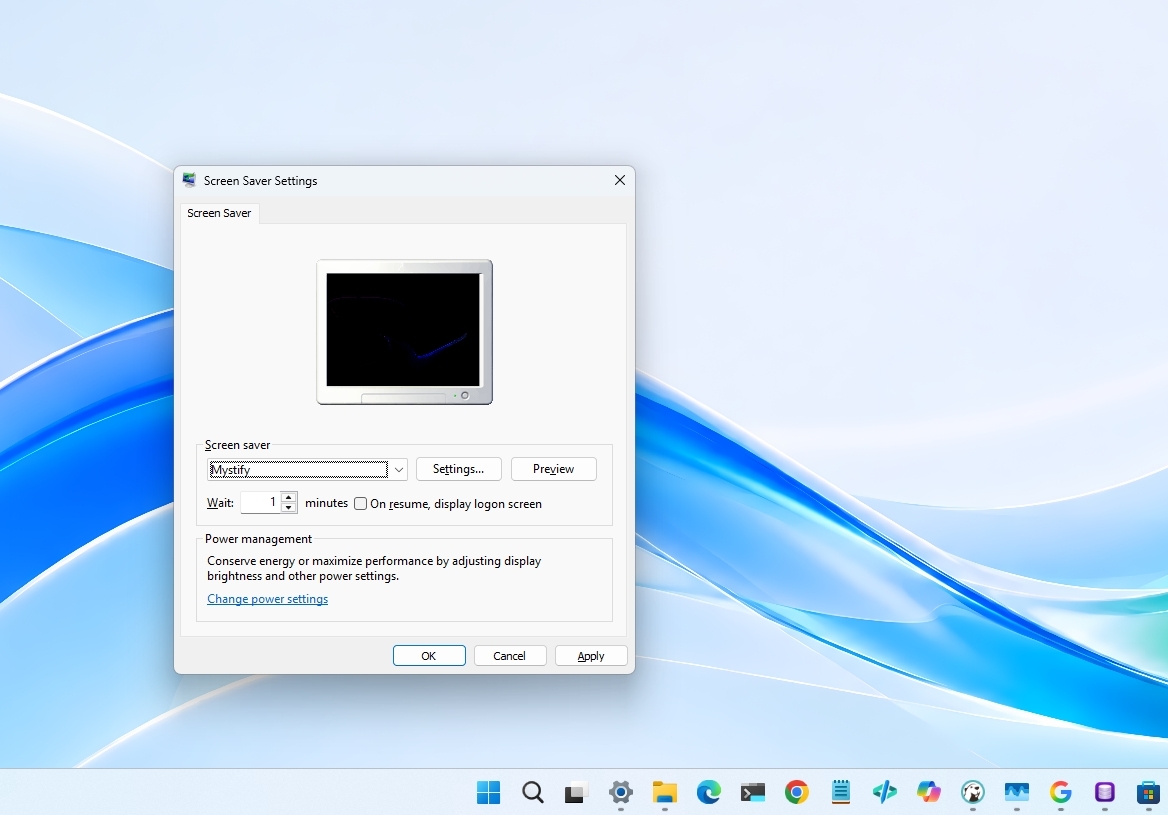
Task: Select the Screen Saver tab
Action: click(219, 213)
